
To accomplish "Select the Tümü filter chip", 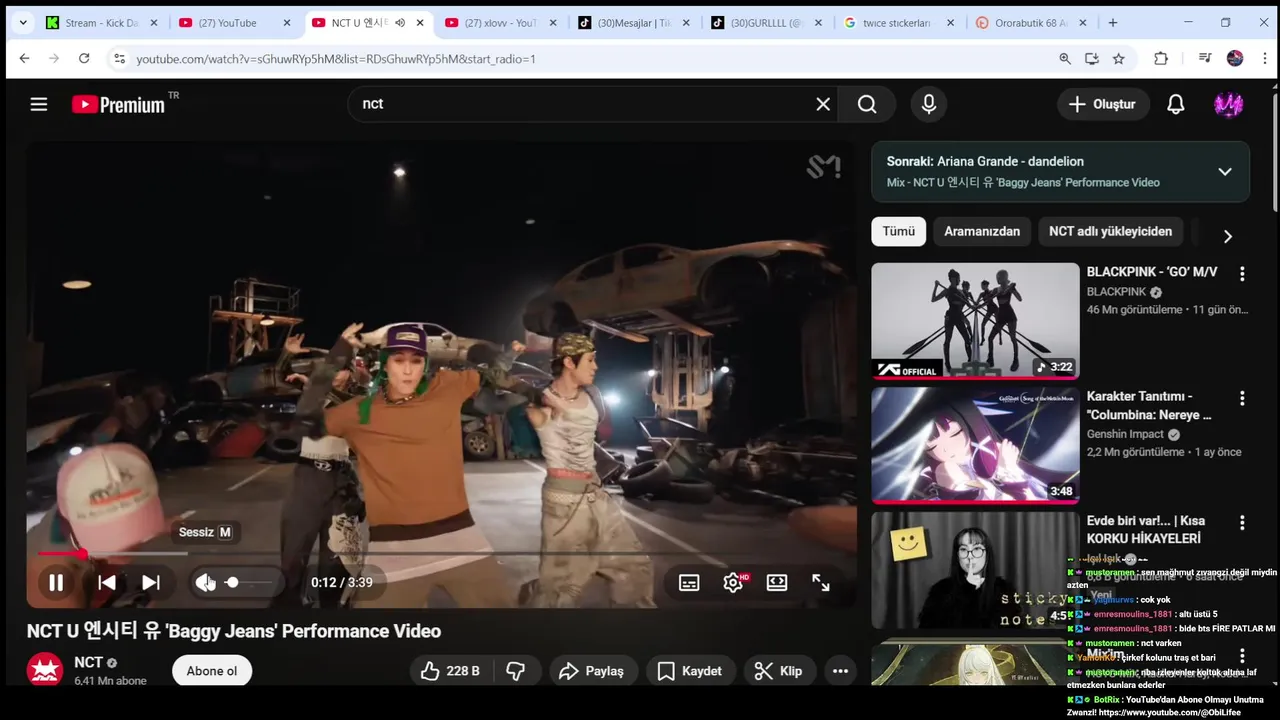I will click(x=898, y=231).
